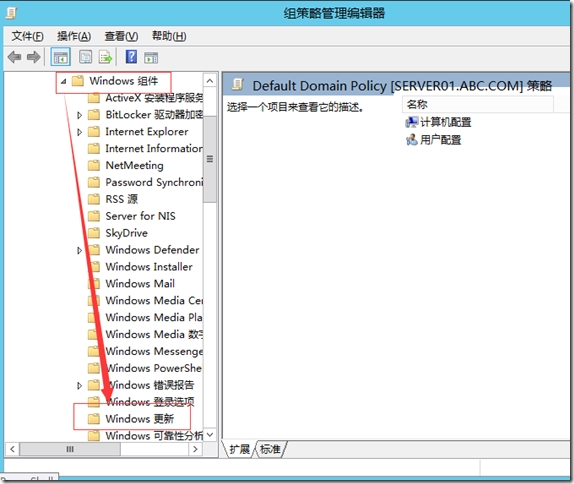Click the tree scroll up arrow
The image size is (574, 484).
coord(210,81)
